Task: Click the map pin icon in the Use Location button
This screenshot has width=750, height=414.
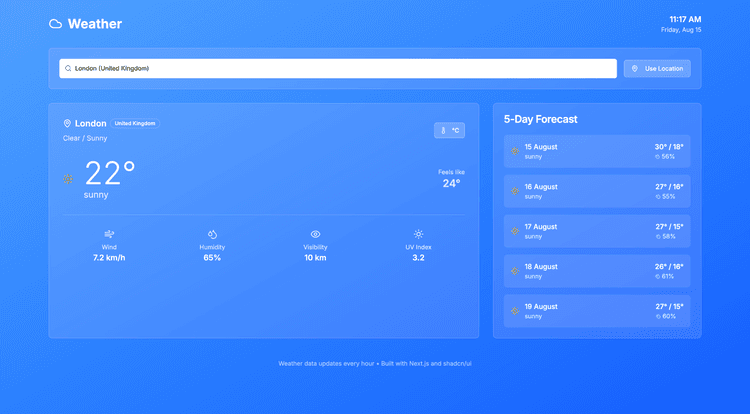Action: click(x=635, y=68)
